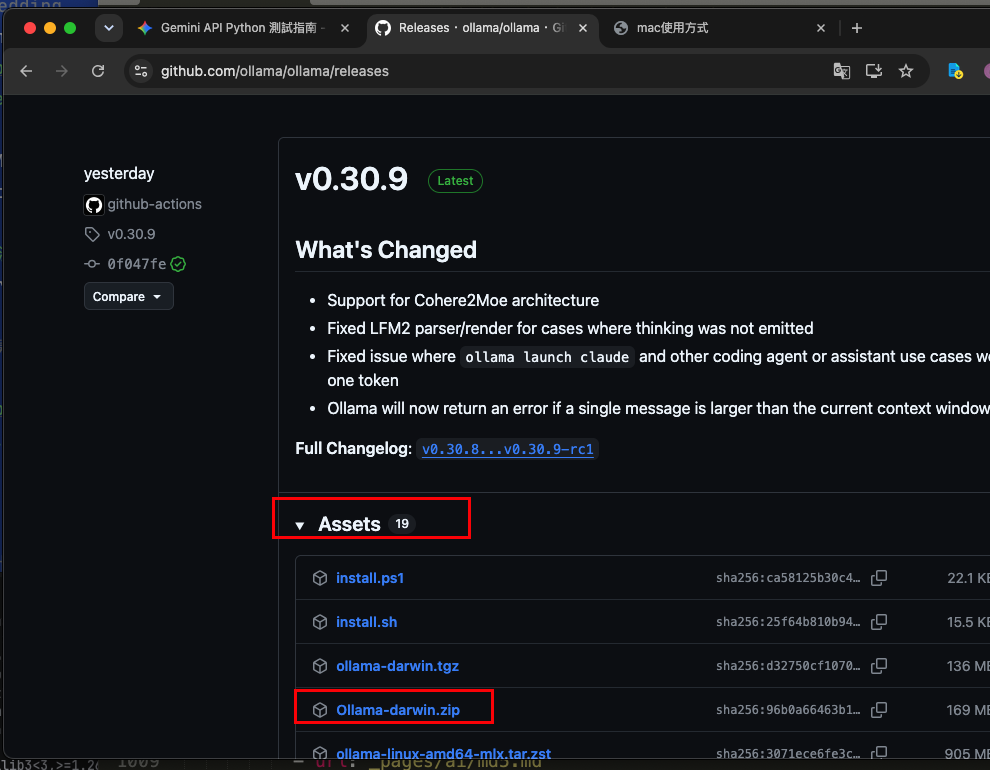The height and width of the screenshot is (770, 990).
Task: Click the blue document extension icon
Action: [955, 71]
